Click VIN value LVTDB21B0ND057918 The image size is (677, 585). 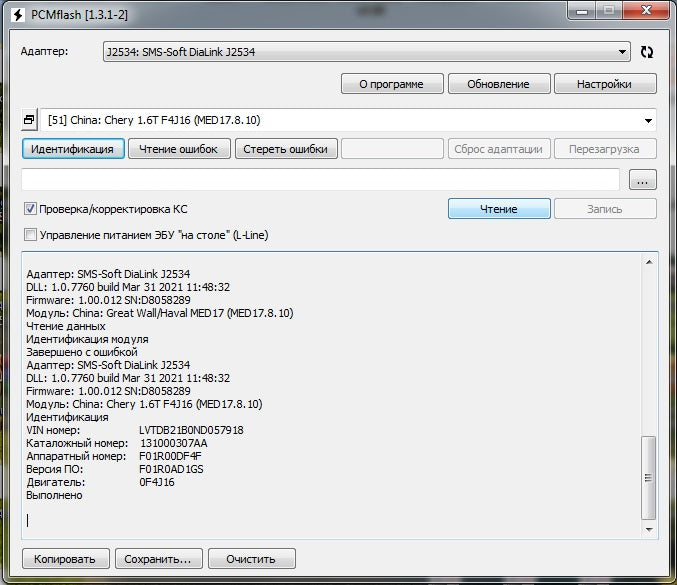tap(191, 430)
